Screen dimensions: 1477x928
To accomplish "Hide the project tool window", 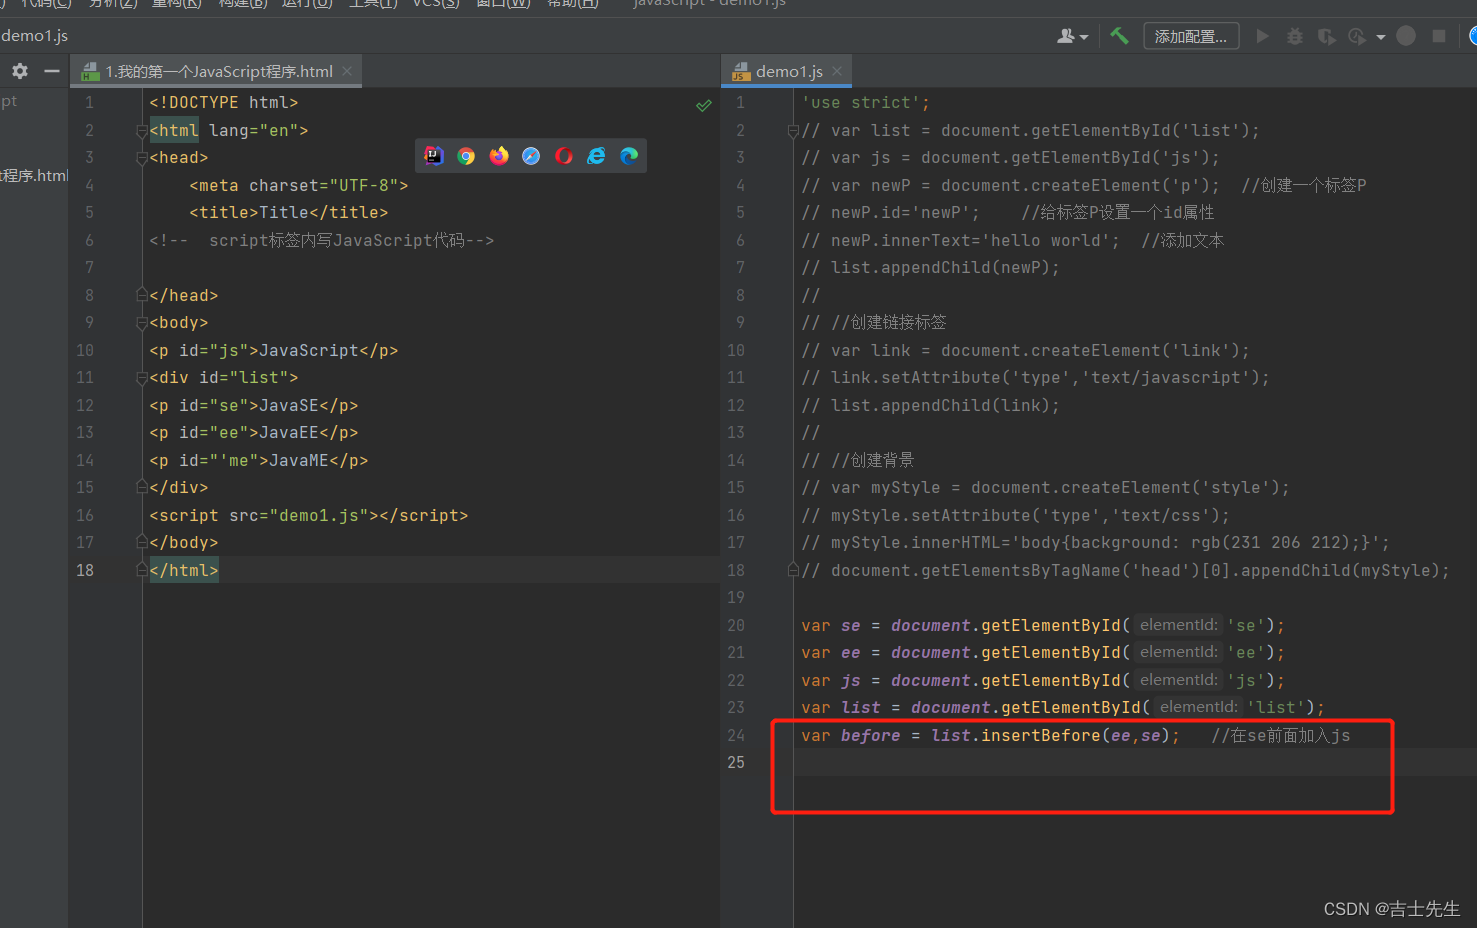I will 51,71.
